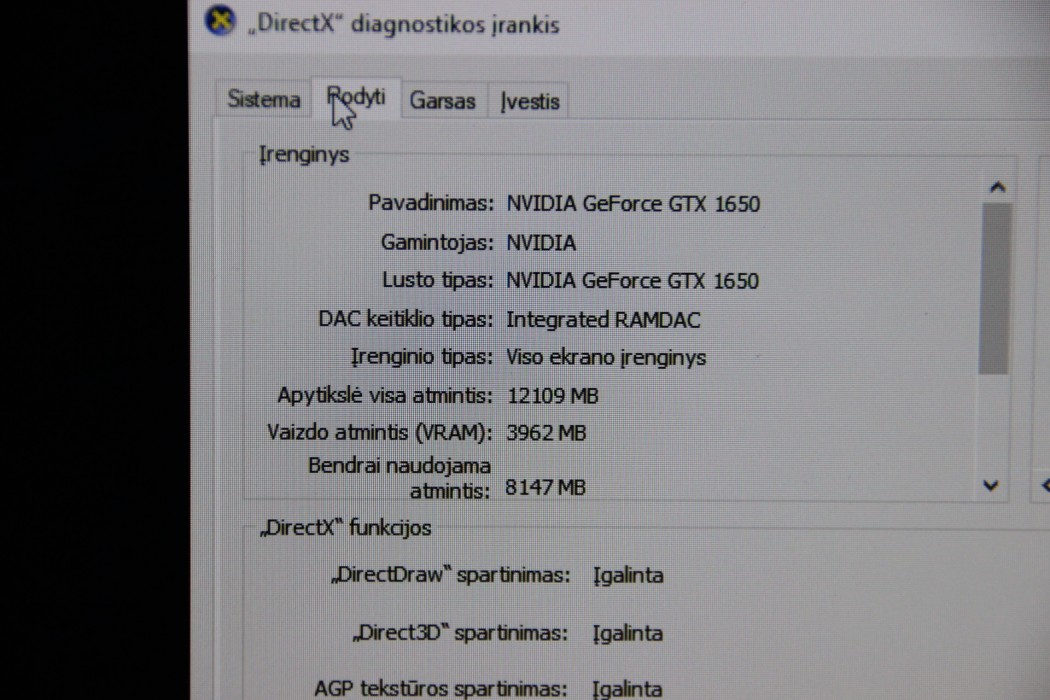Viewport: 1050px width, 700px height.
Task: Click the Pavadinimas label
Action: [431, 202]
